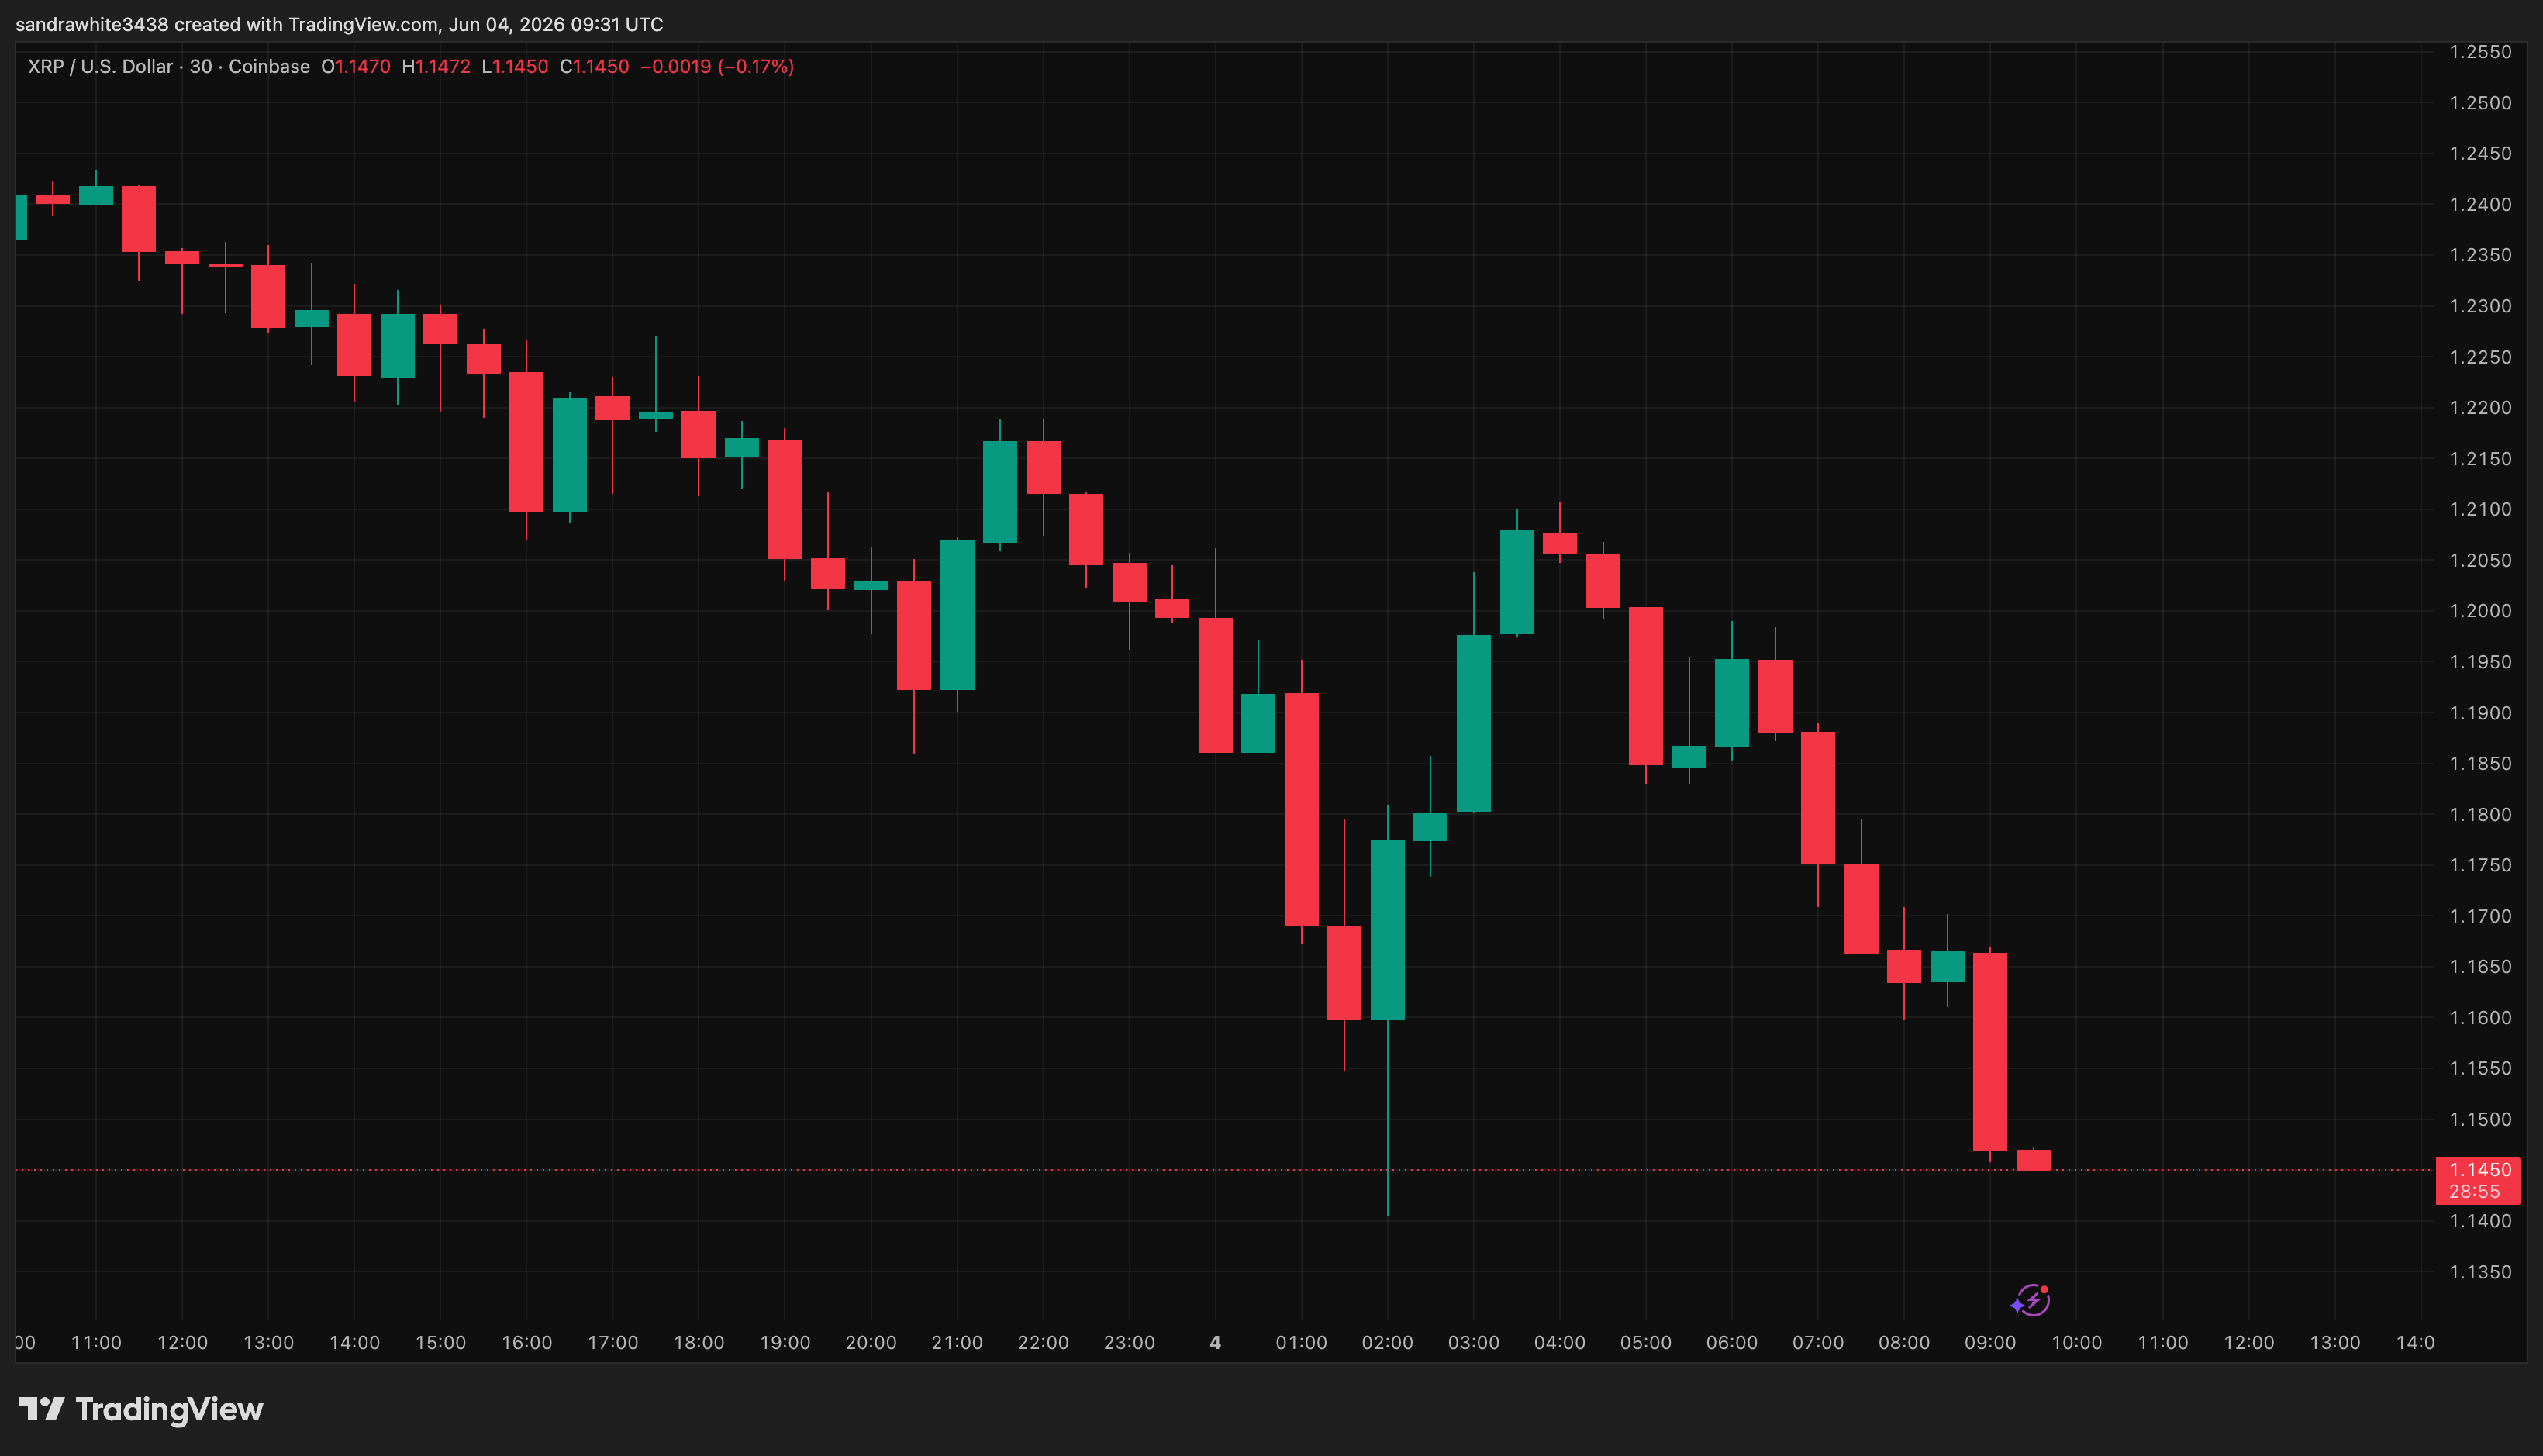Click the latest small red candle at 1.1450
The image size is (2543, 1456).
tap(2033, 1159)
